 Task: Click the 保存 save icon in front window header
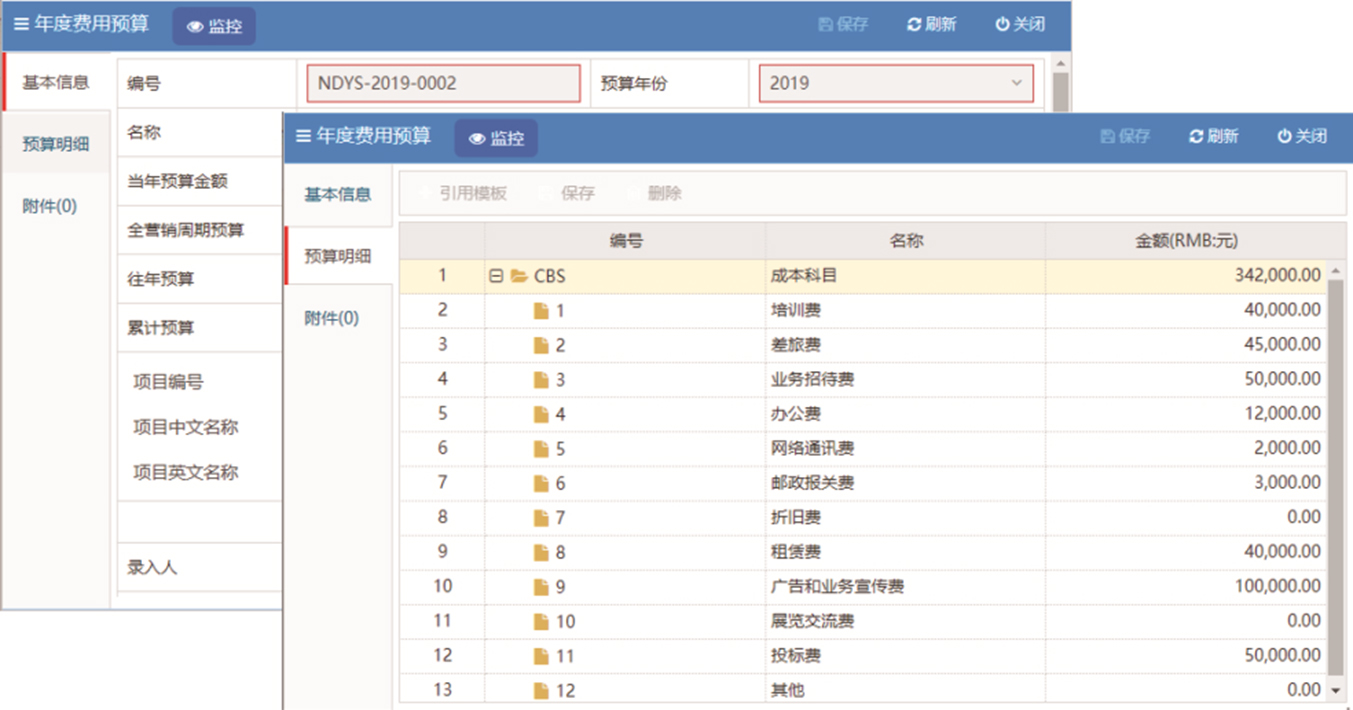(1107, 136)
